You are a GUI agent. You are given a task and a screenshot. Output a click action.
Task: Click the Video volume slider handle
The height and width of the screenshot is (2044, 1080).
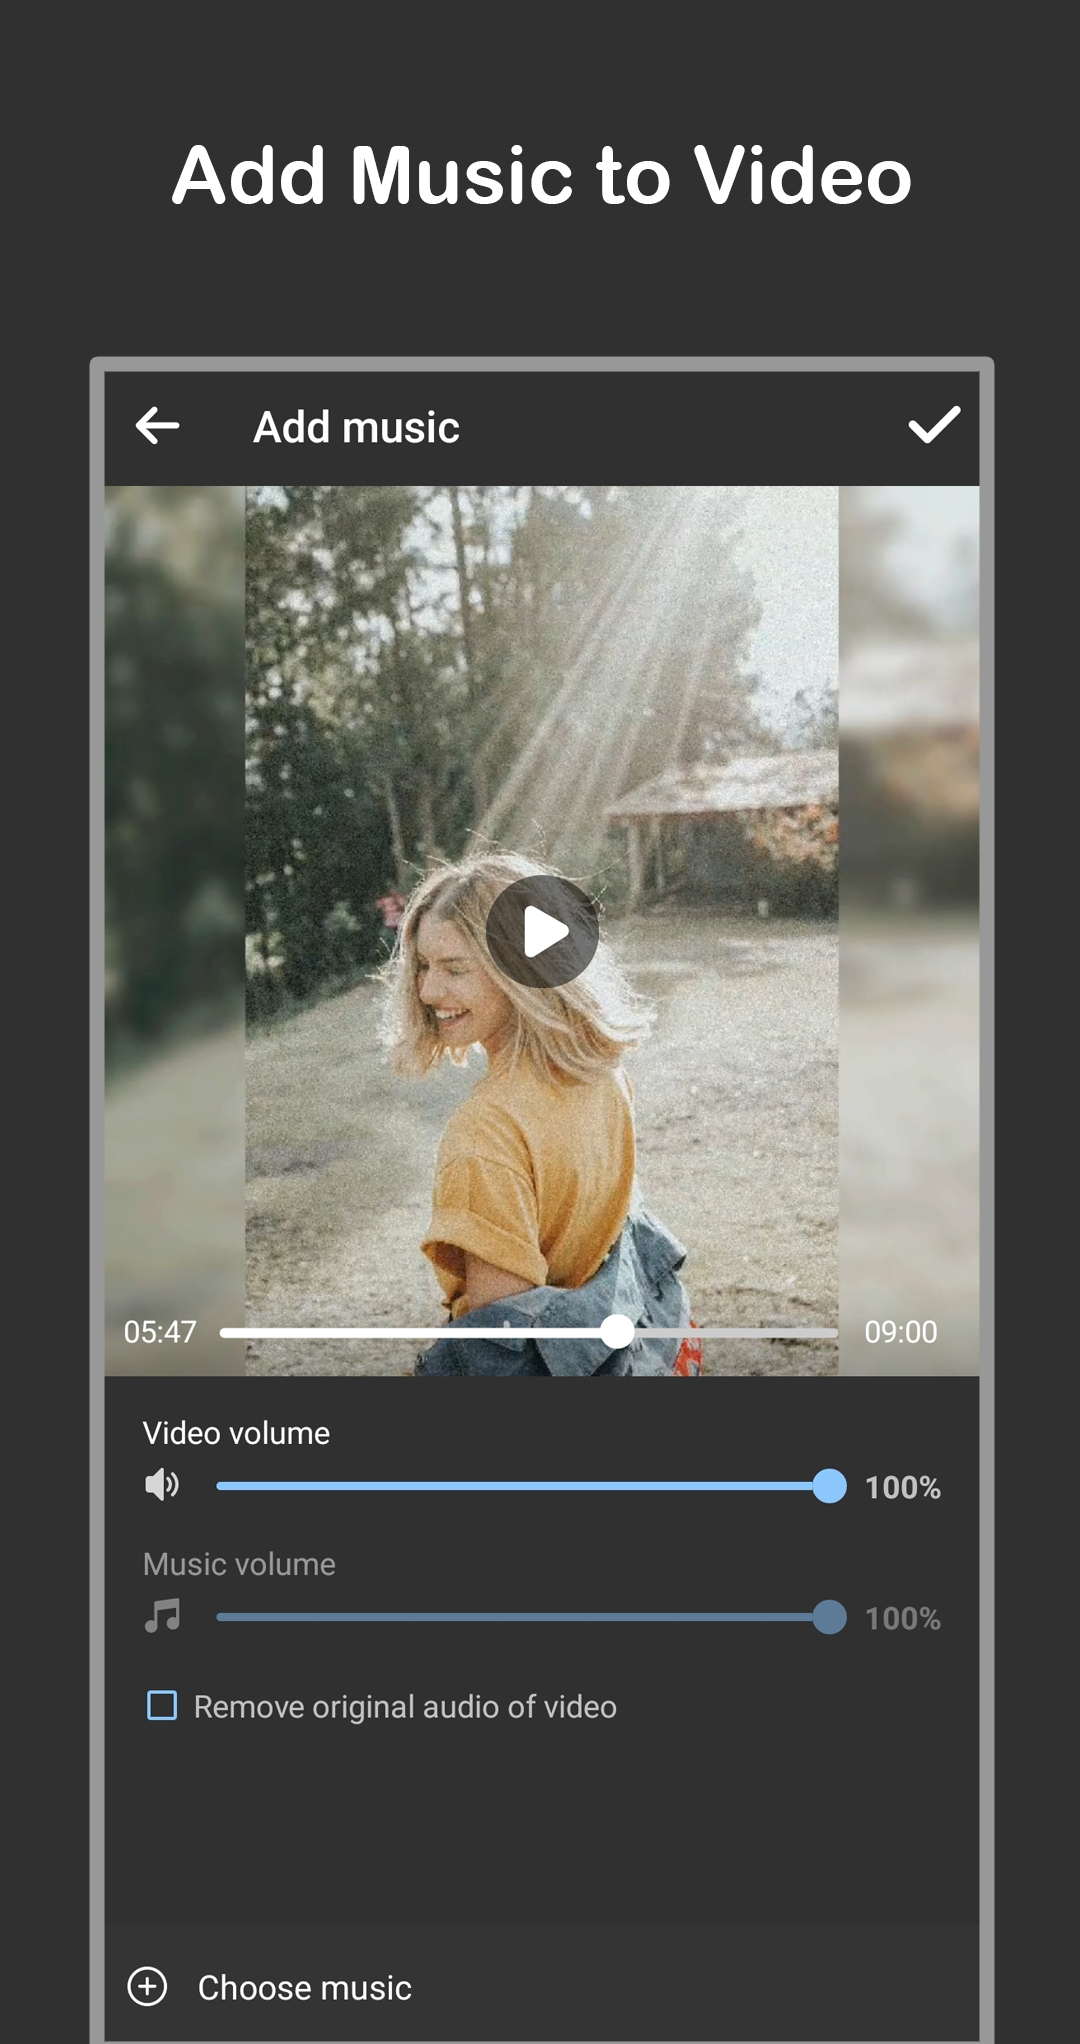pyautogui.click(x=829, y=1486)
